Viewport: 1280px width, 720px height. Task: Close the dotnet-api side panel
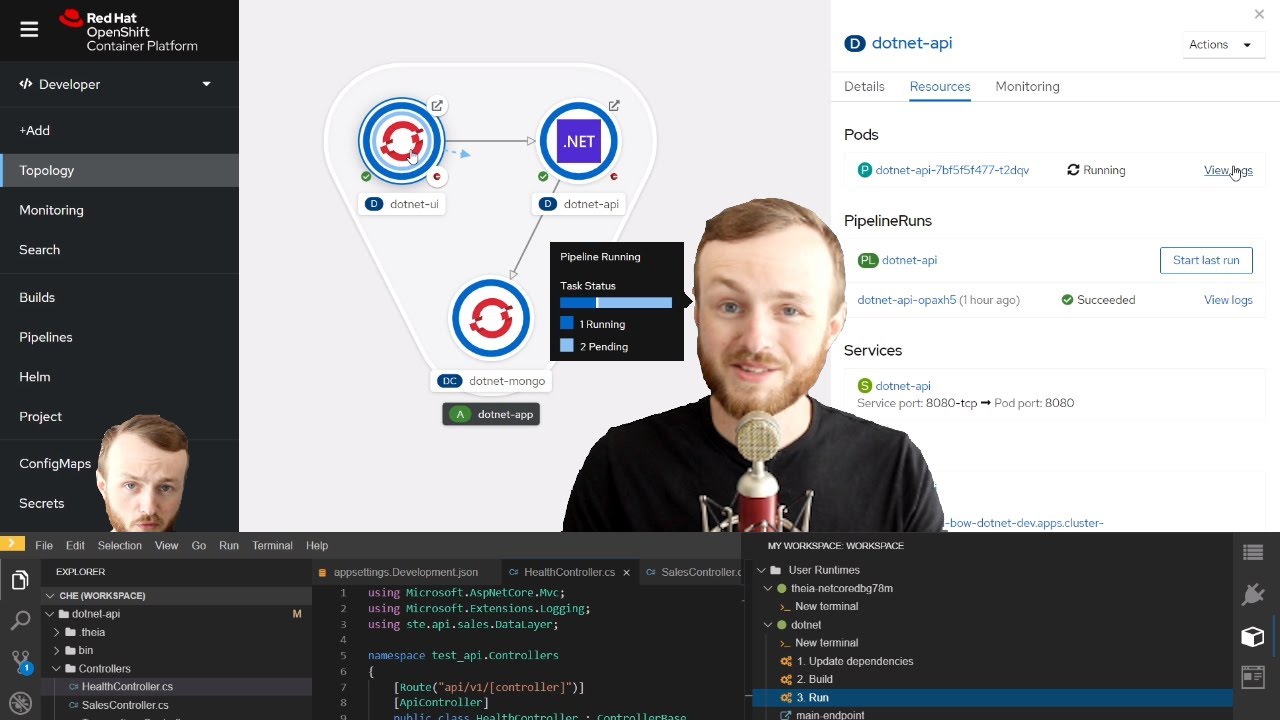(1259, 14)
